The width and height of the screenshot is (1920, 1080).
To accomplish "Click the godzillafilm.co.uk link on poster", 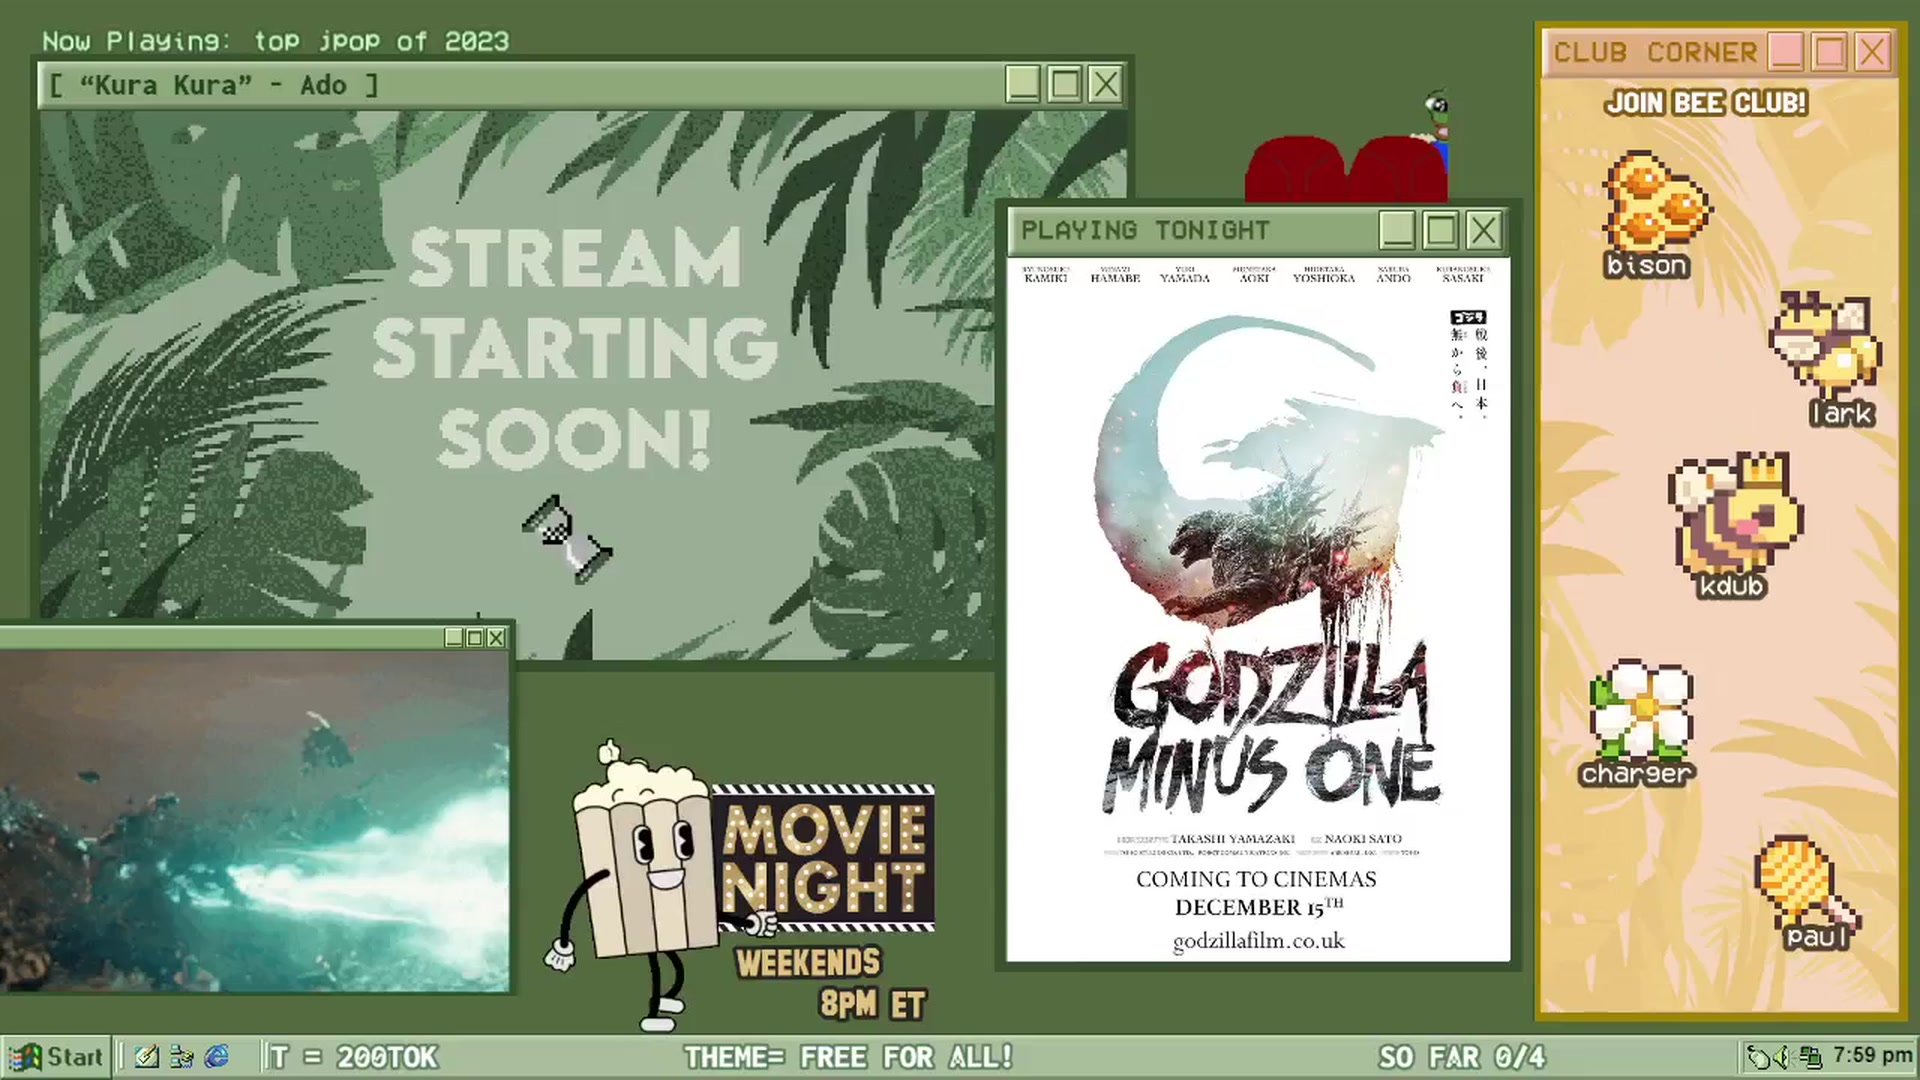I will point(1258,942).
